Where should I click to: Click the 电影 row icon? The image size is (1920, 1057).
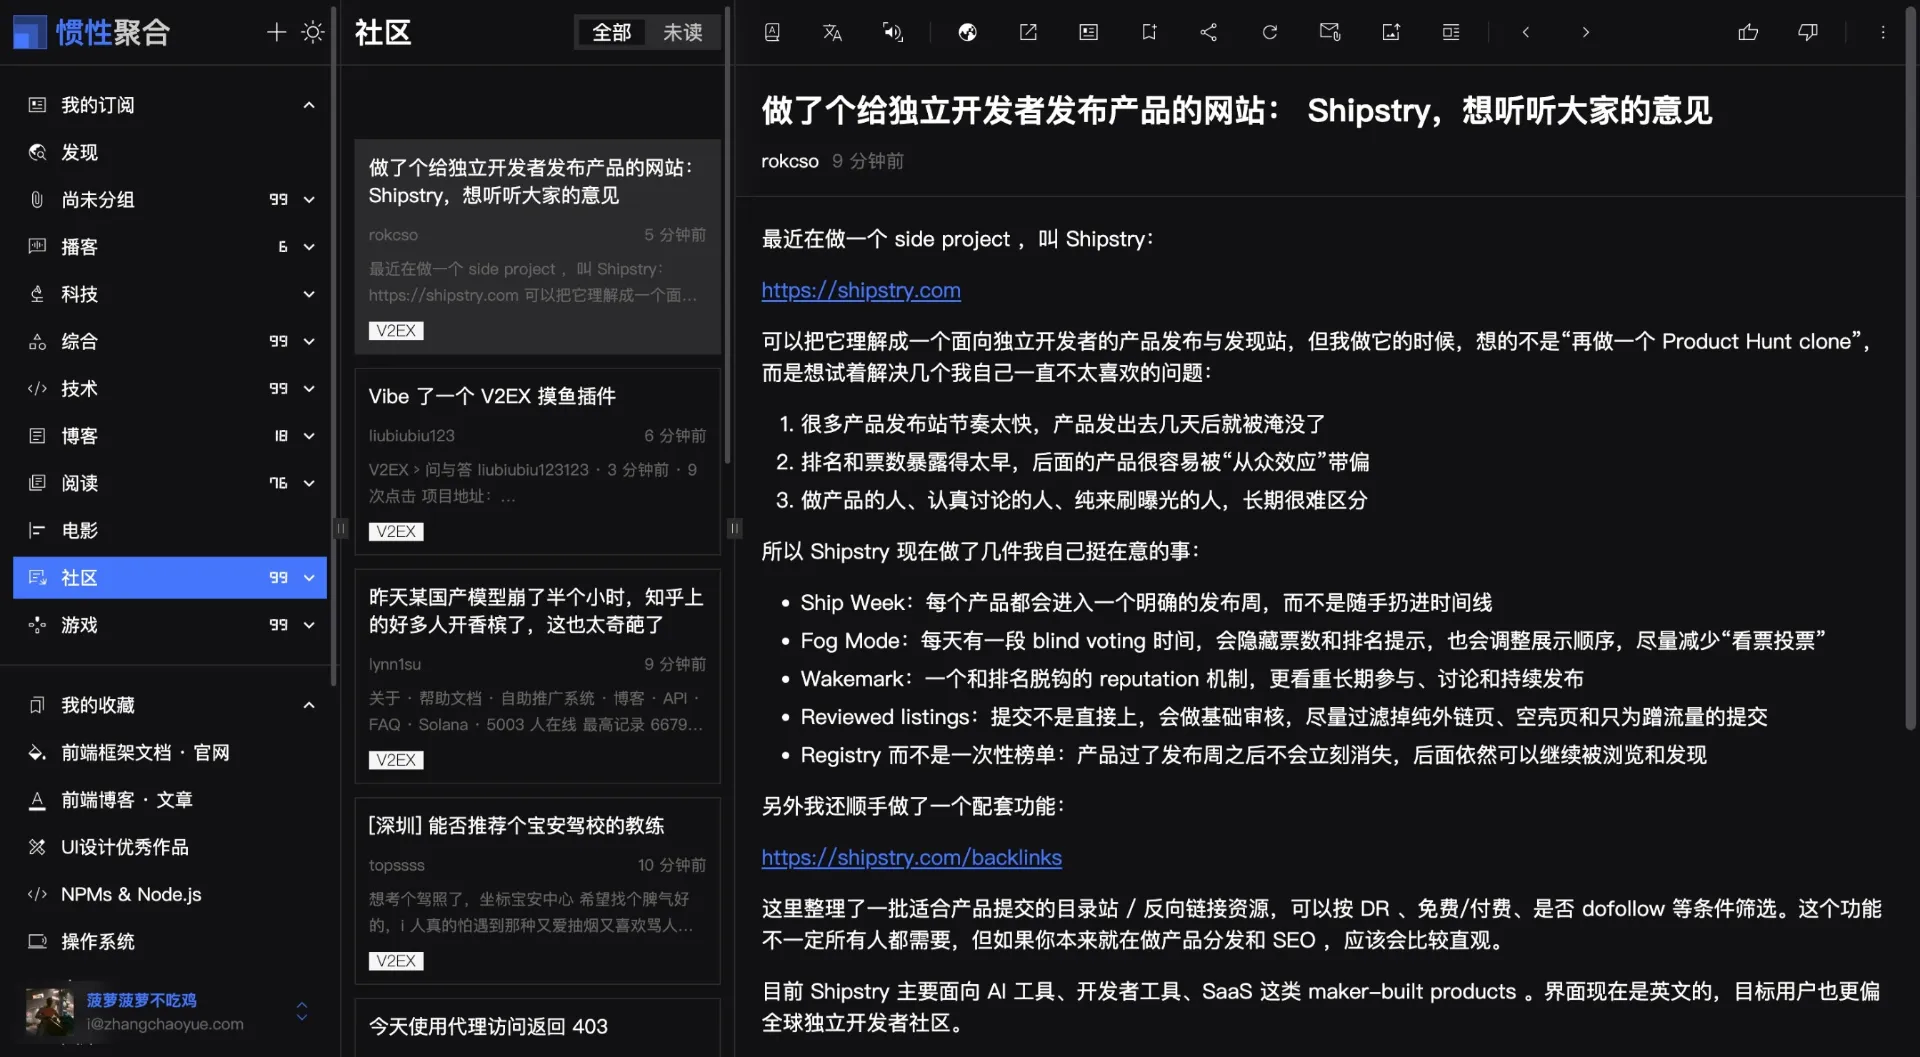tap(37, 530)
